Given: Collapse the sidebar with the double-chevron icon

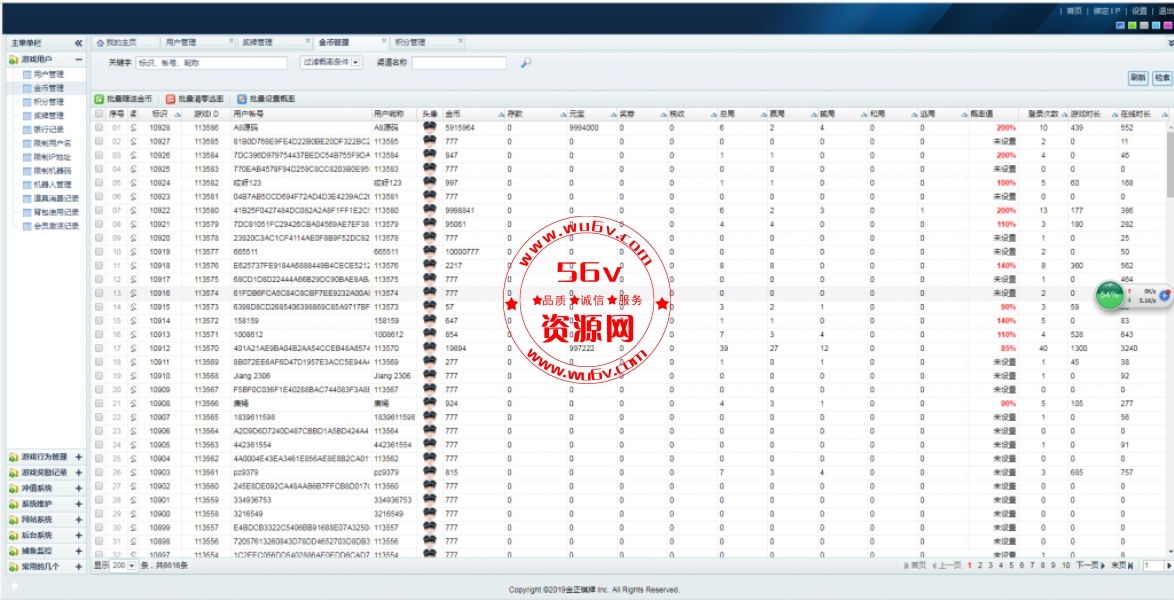Looking at the screenshot, I should click(79, 43).
